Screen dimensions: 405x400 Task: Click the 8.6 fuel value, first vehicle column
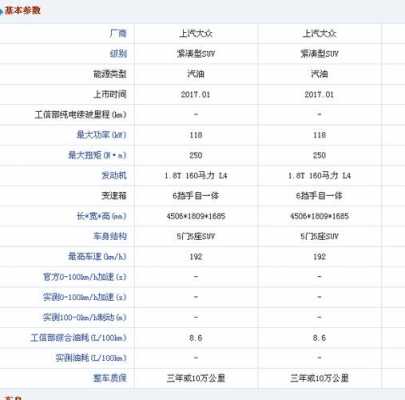click(196, 338)
